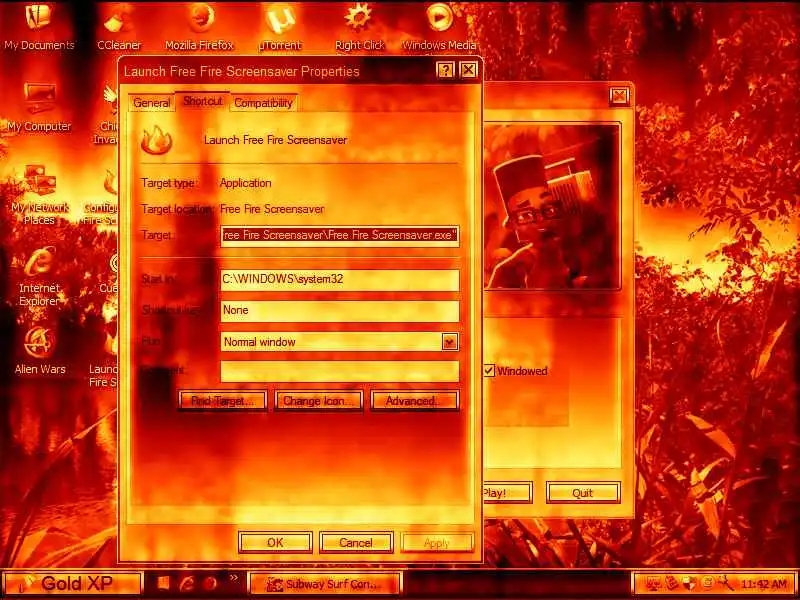The image size is (800, 600).
Task: Click Quit in the Subway Surf window
Action: 583,493
